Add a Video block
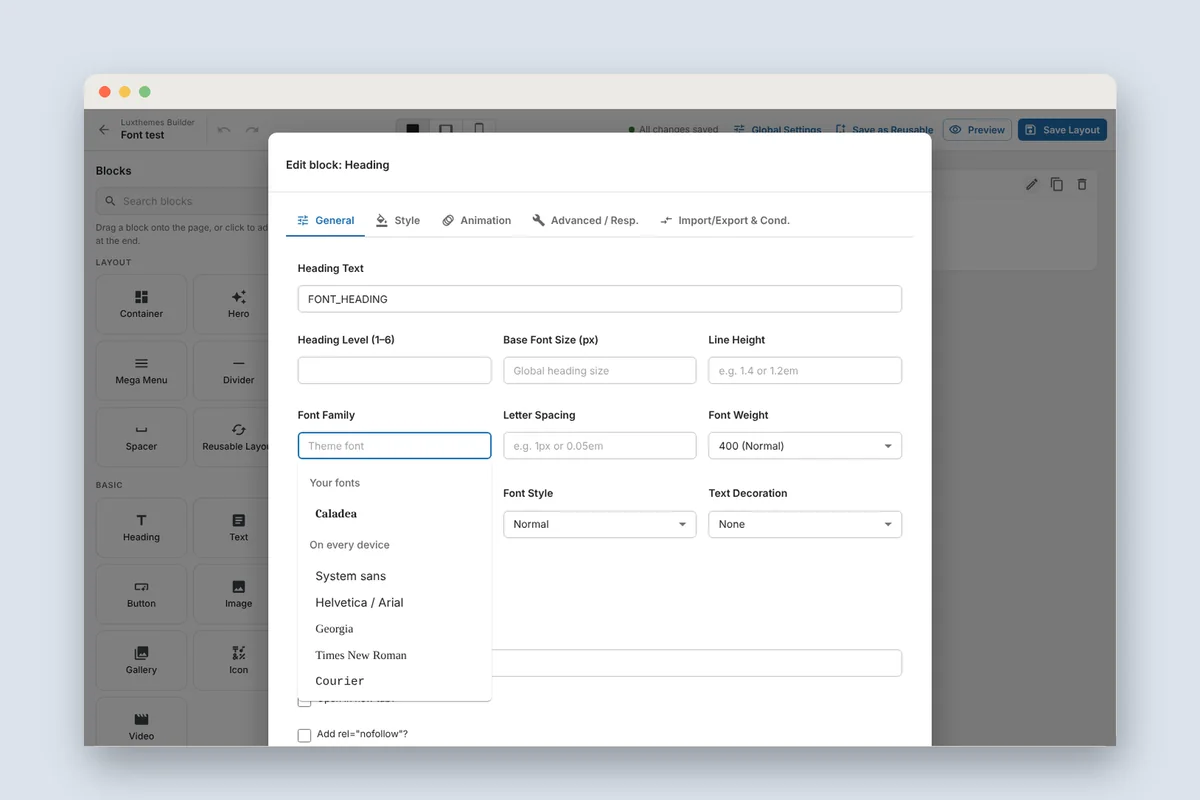 141,722
